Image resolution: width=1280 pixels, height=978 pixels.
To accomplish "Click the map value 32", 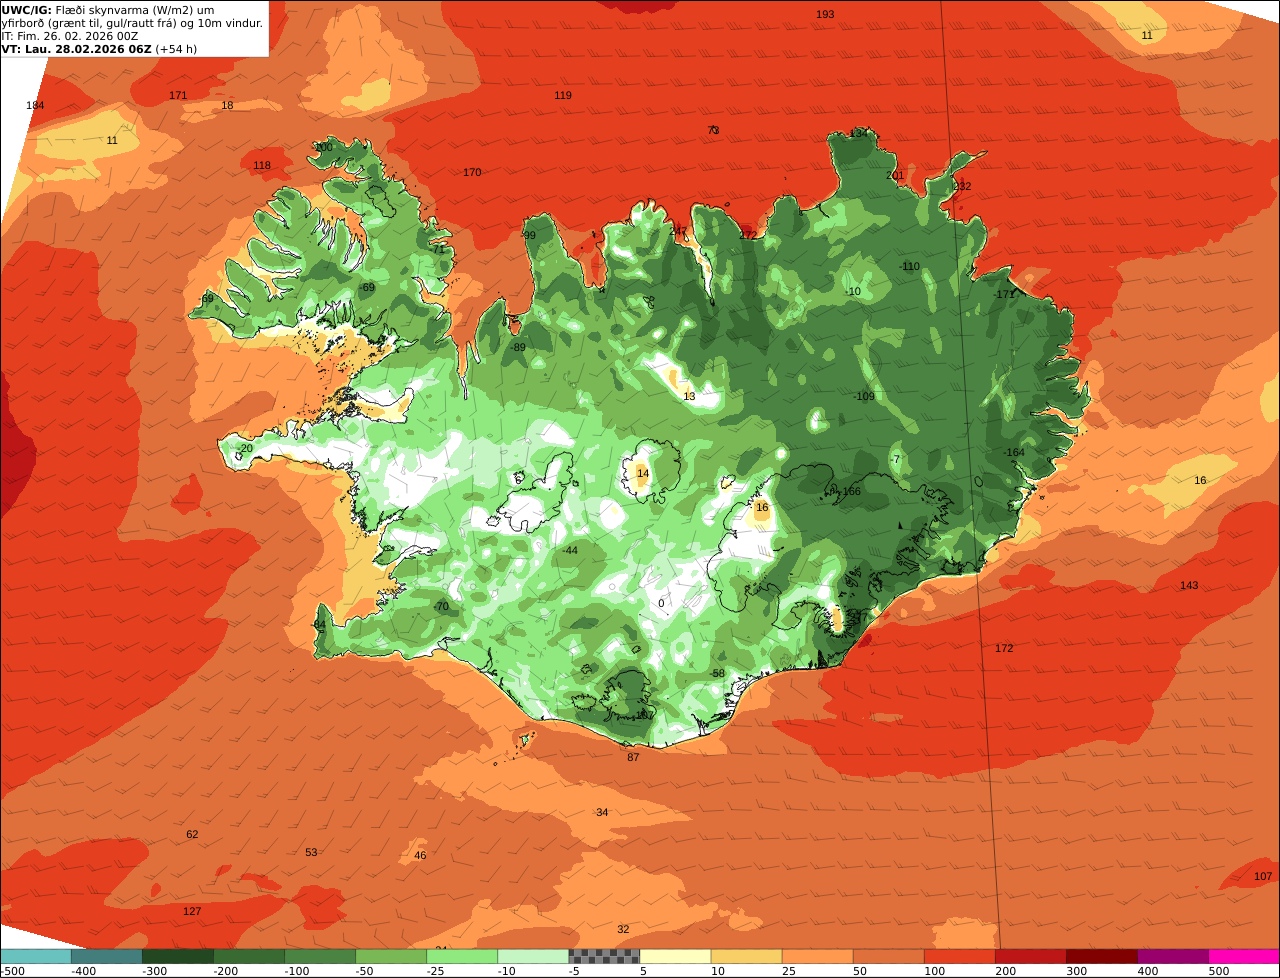I will (x=623, y=929).
